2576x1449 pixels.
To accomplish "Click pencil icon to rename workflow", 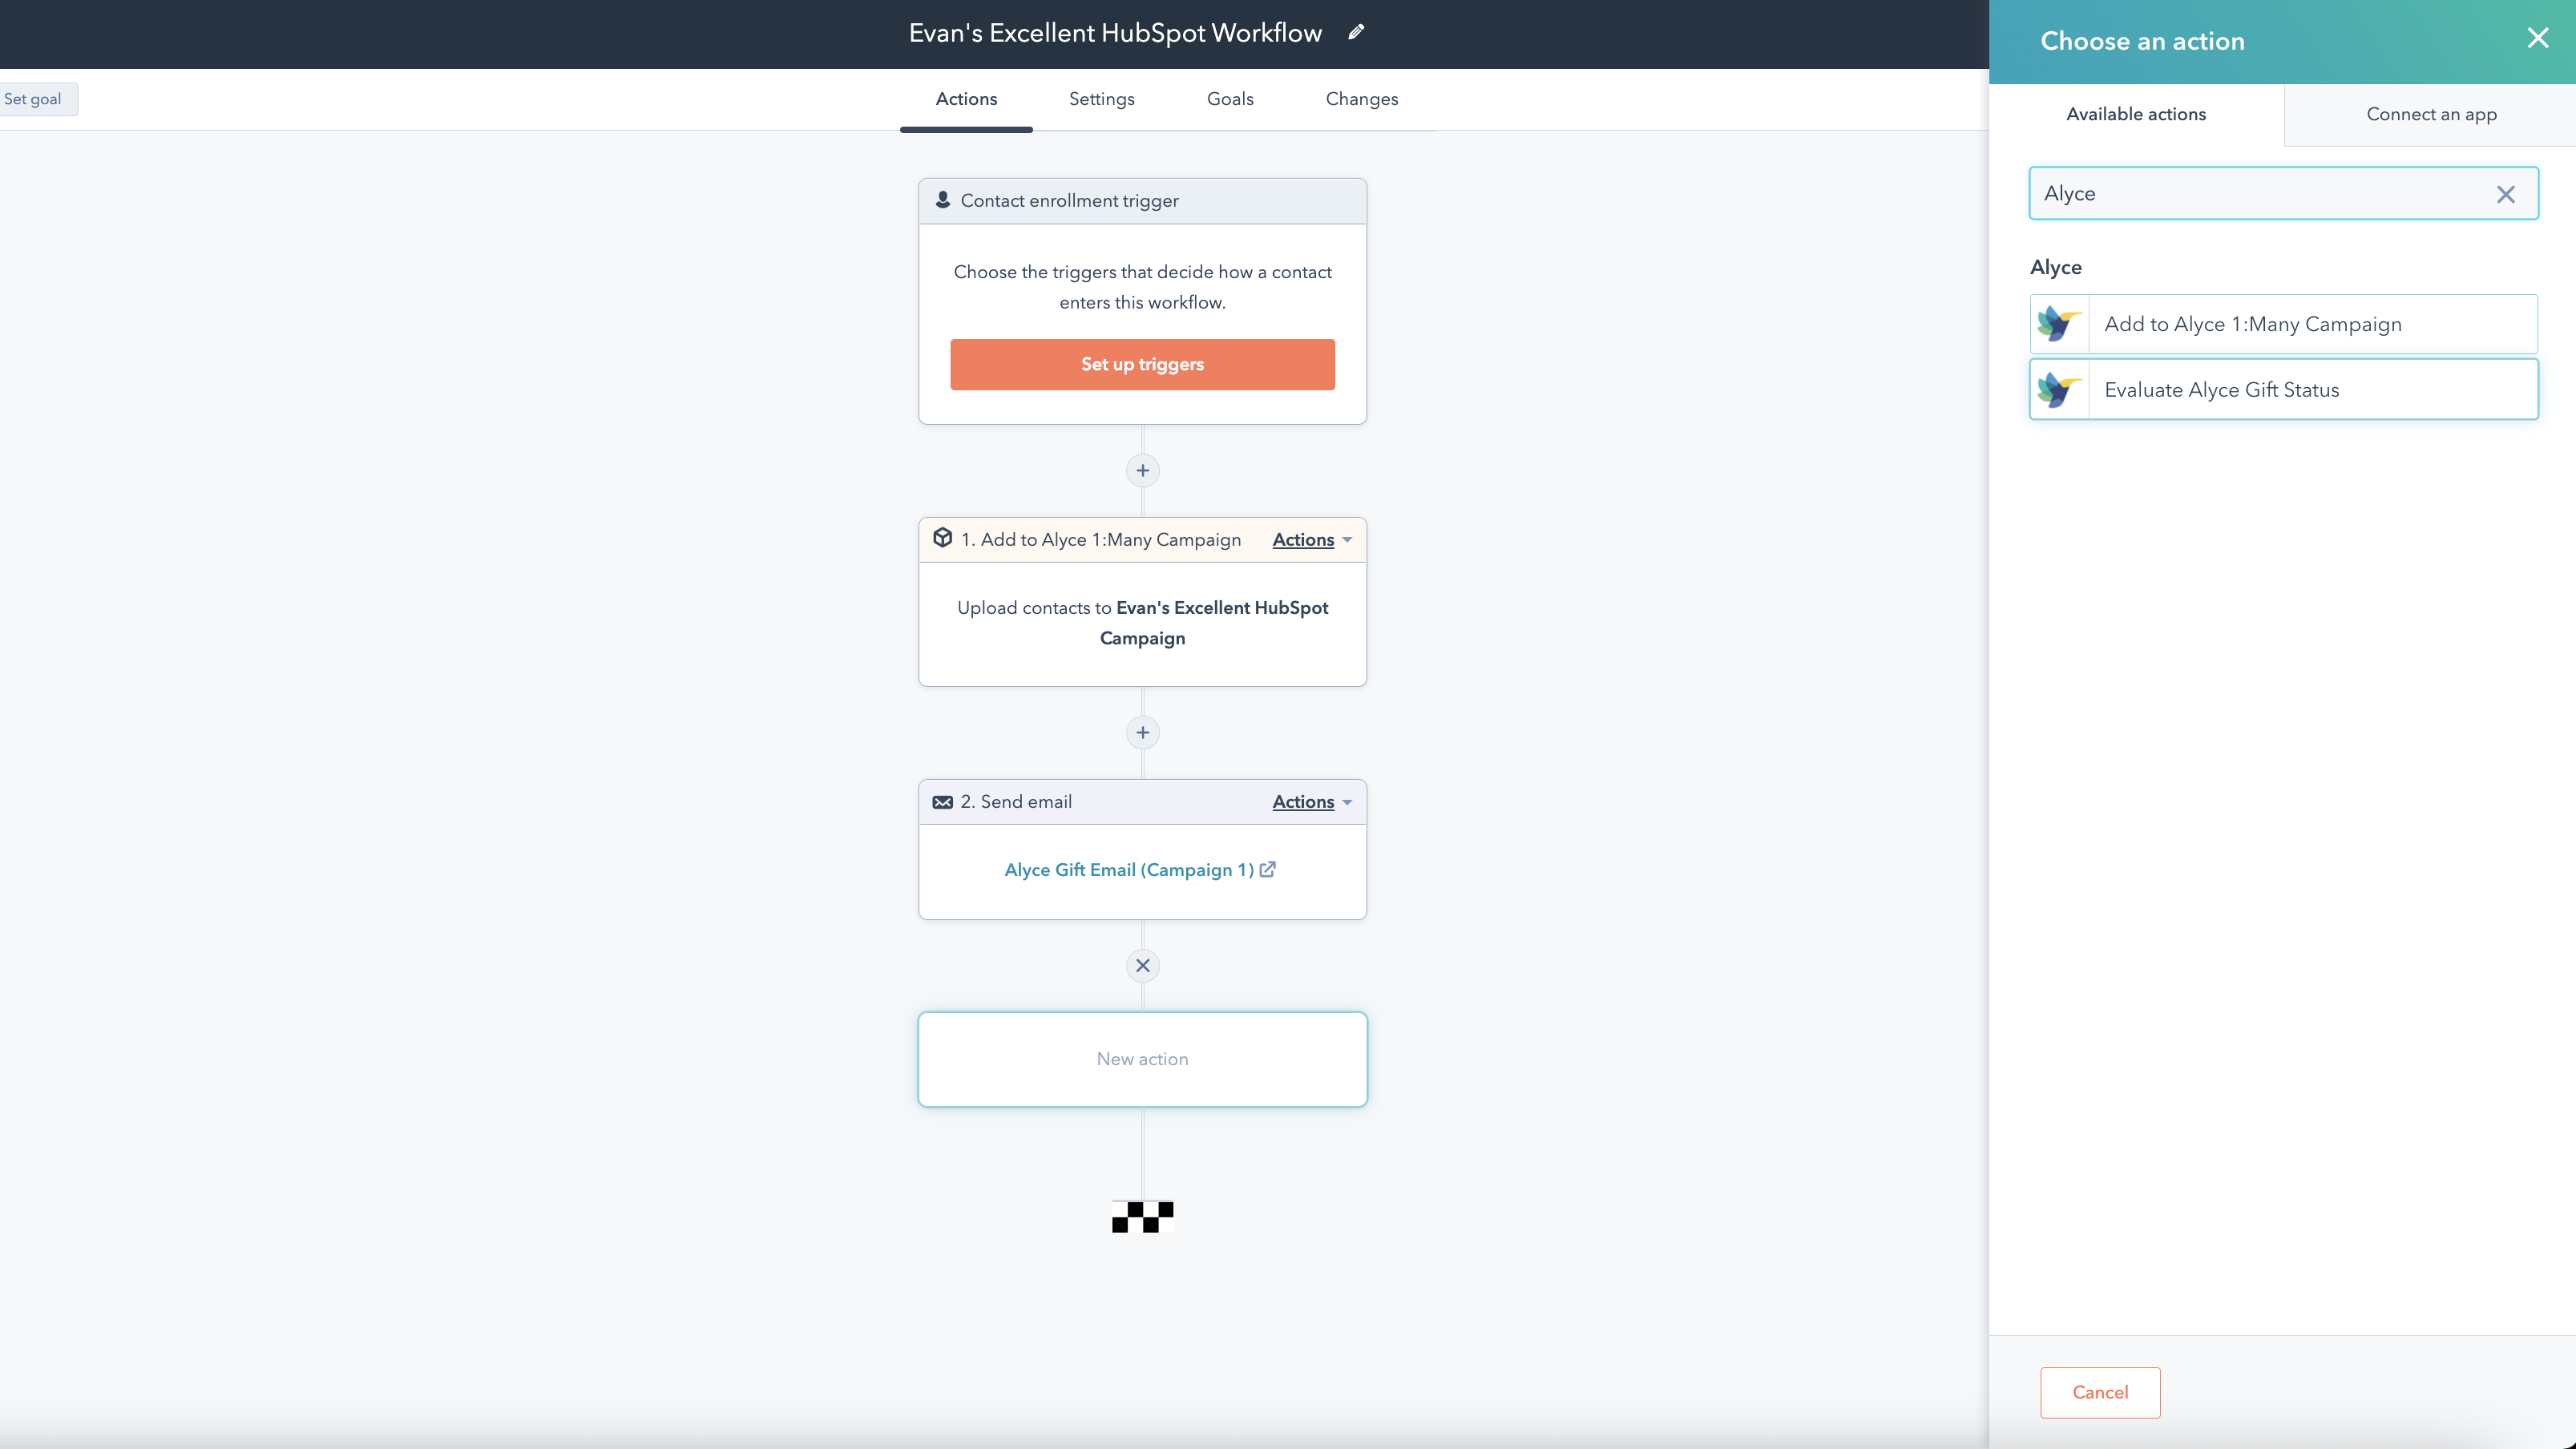I will (x=1356, y=32).
